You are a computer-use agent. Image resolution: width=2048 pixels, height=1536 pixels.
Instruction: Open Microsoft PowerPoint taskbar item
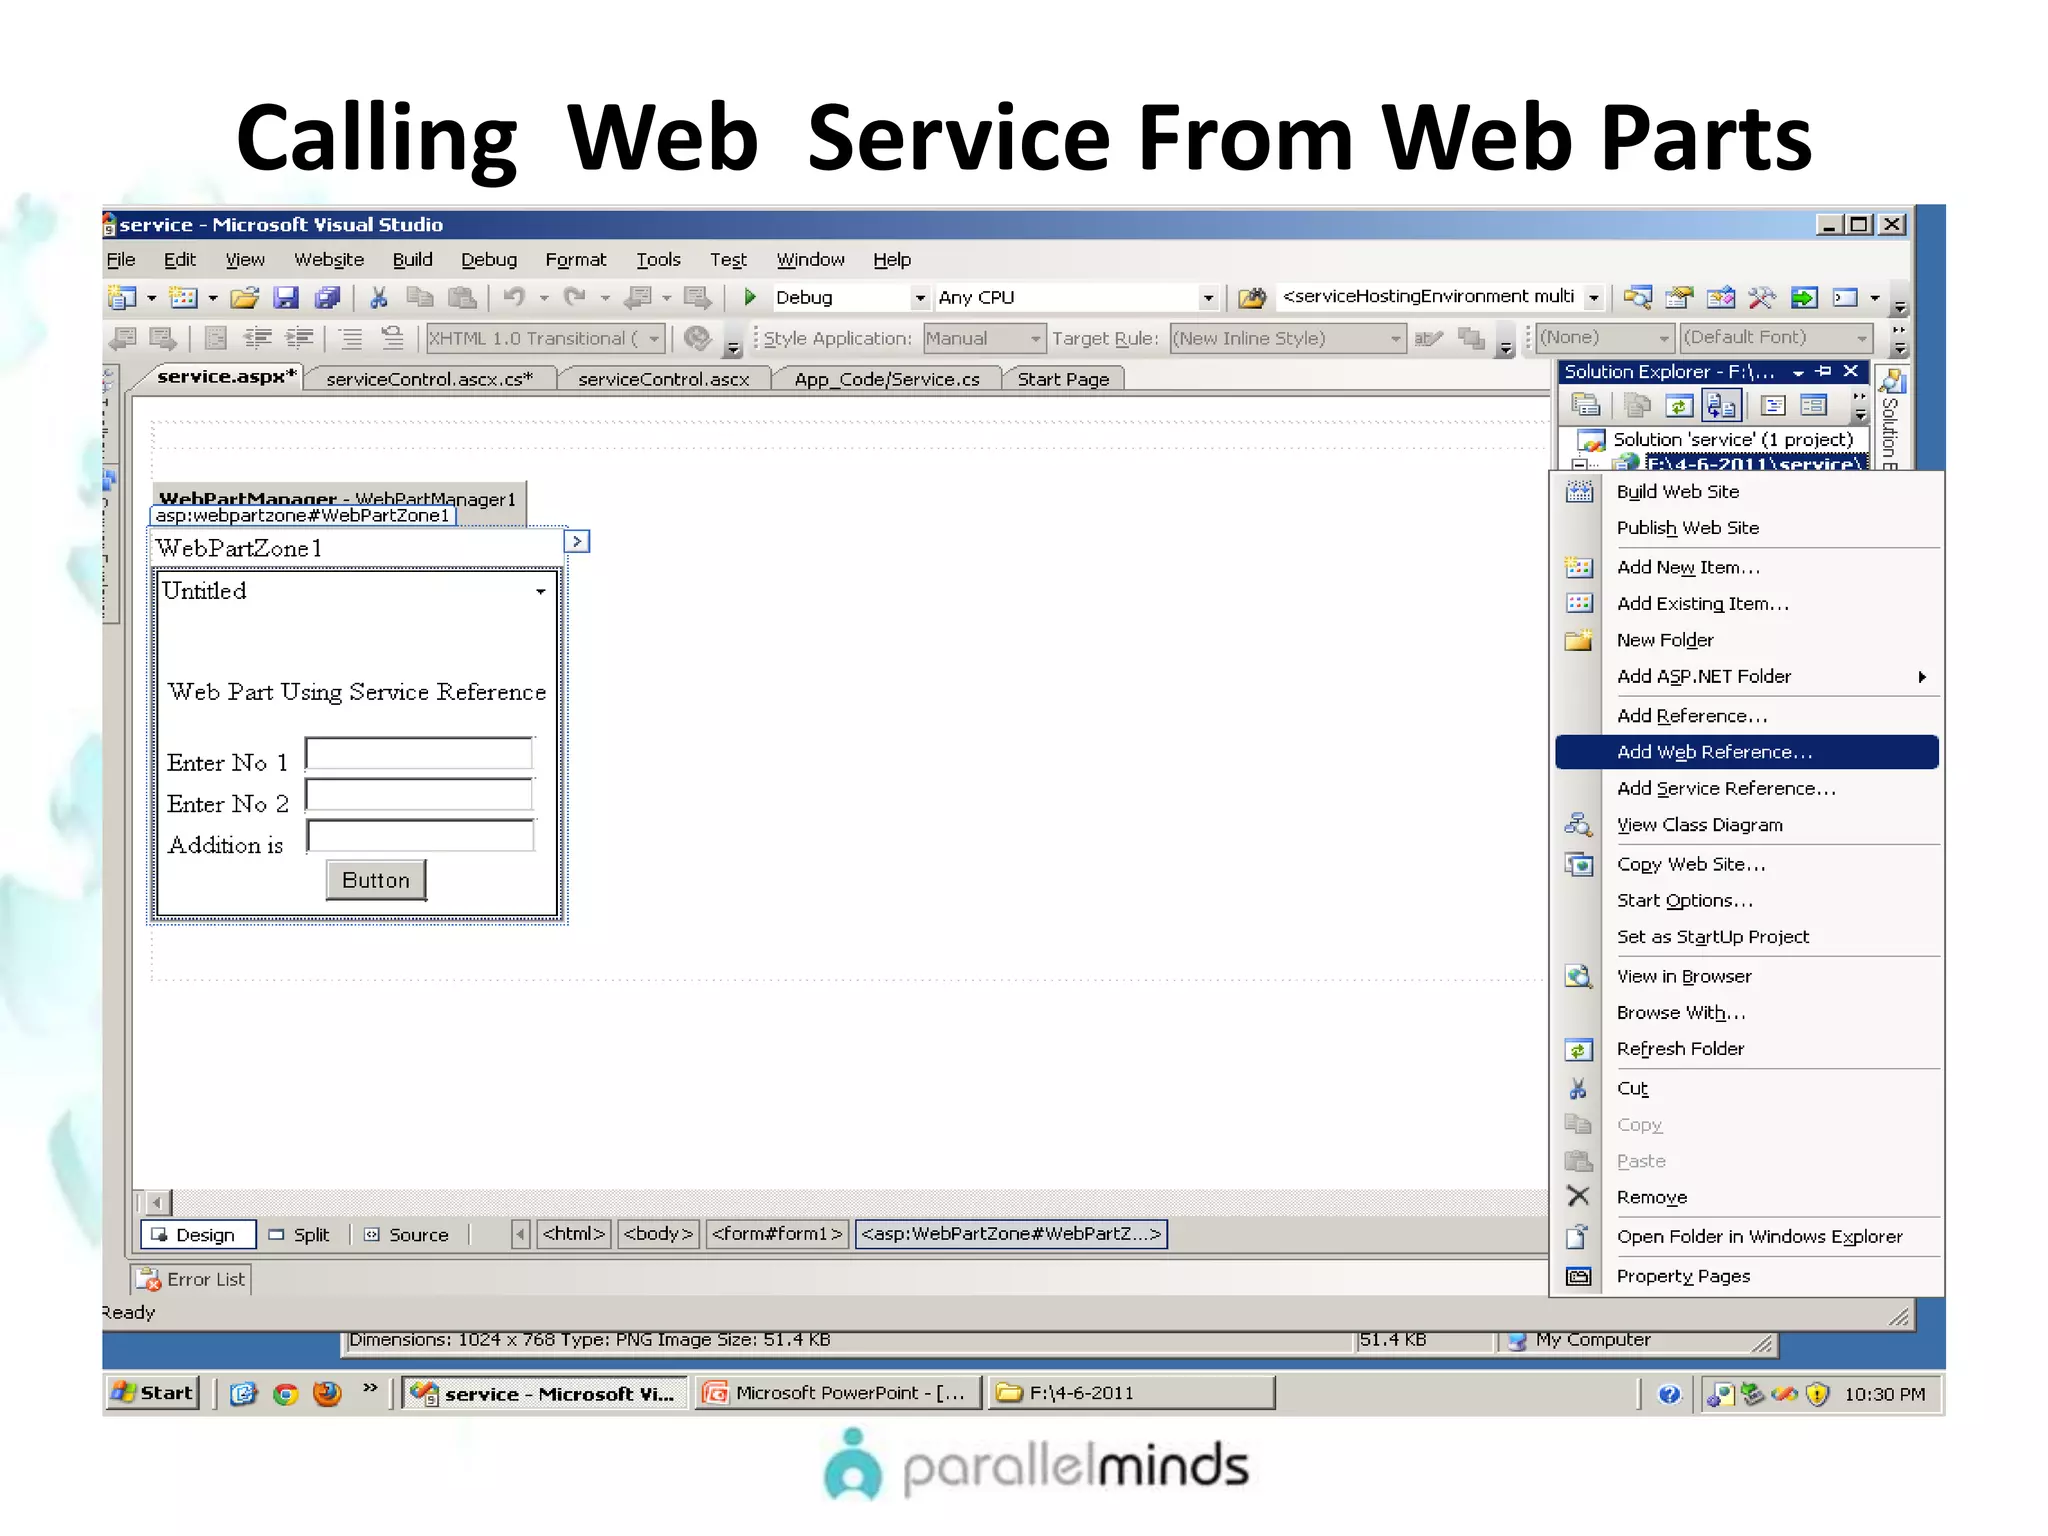pyautogui.click(x=838, y=1393)
